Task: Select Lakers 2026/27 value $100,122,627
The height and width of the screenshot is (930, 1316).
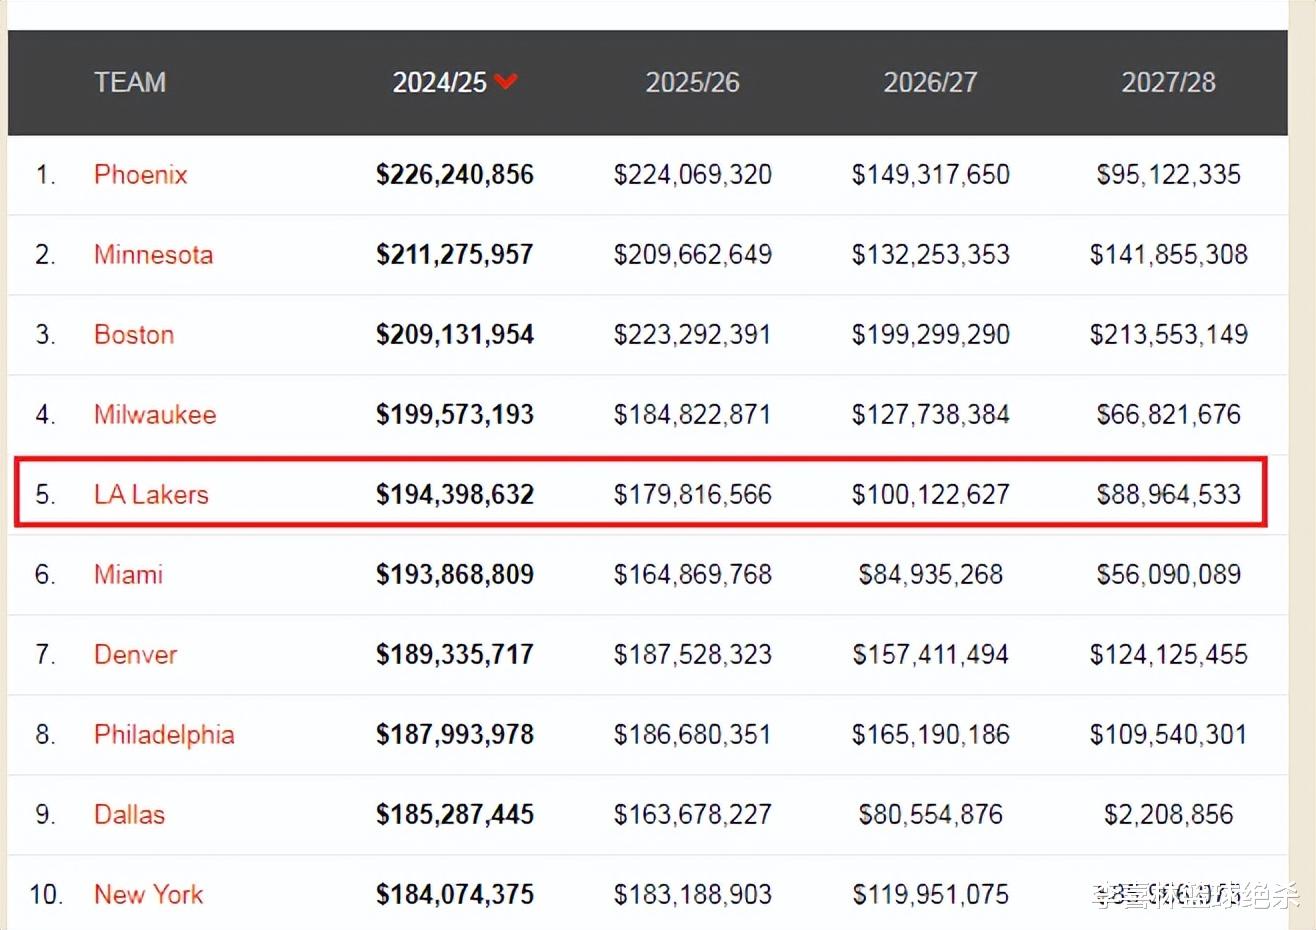Action: coord(931,494)
